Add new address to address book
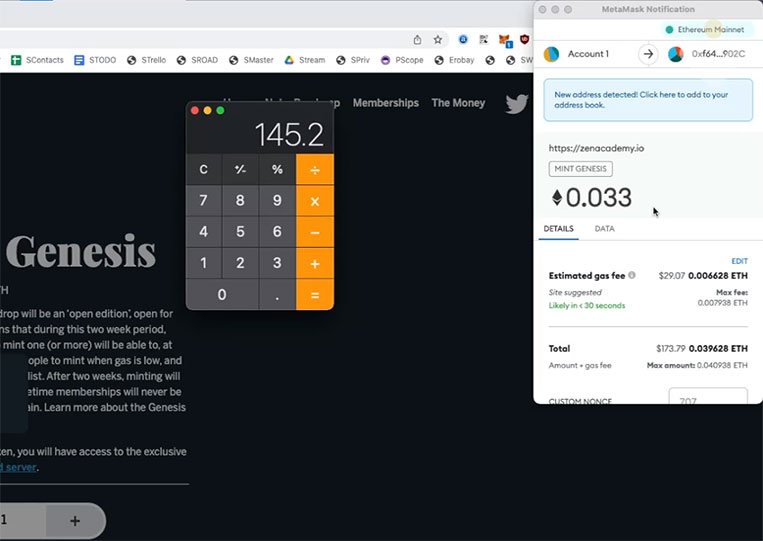Image resolution: width=763 pixels, height=541 pixels. [648, 100]
